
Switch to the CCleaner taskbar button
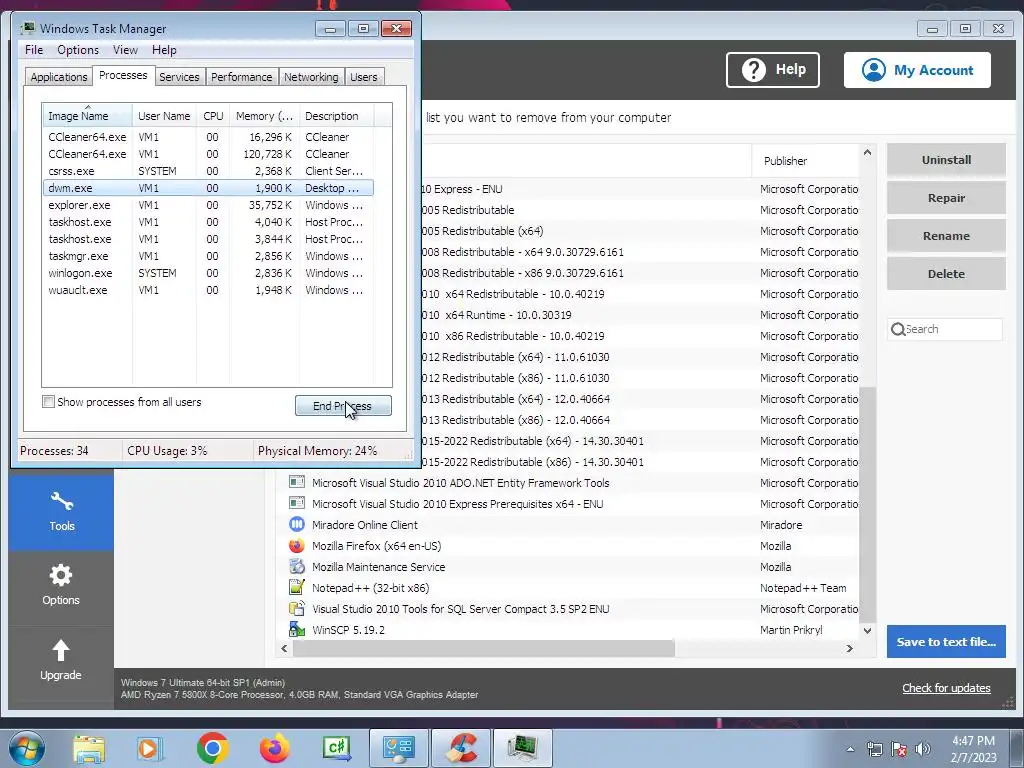[x=461, y=748]
